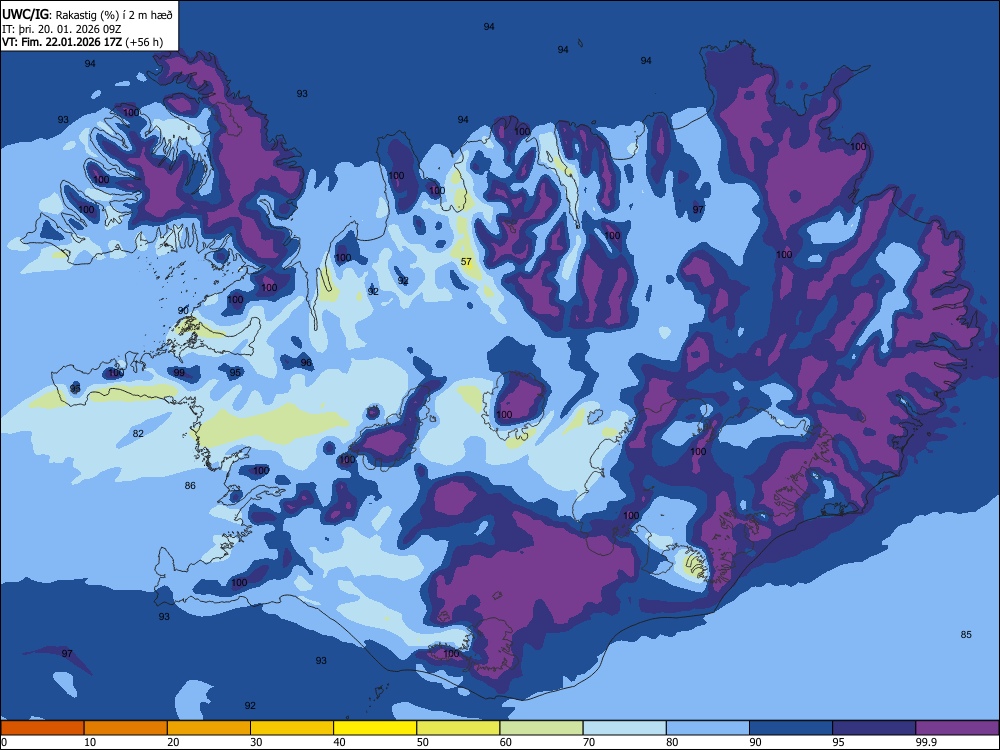Click the '80' legend scale label
This screenshot has height=750, width=1000.
point(672,742)
